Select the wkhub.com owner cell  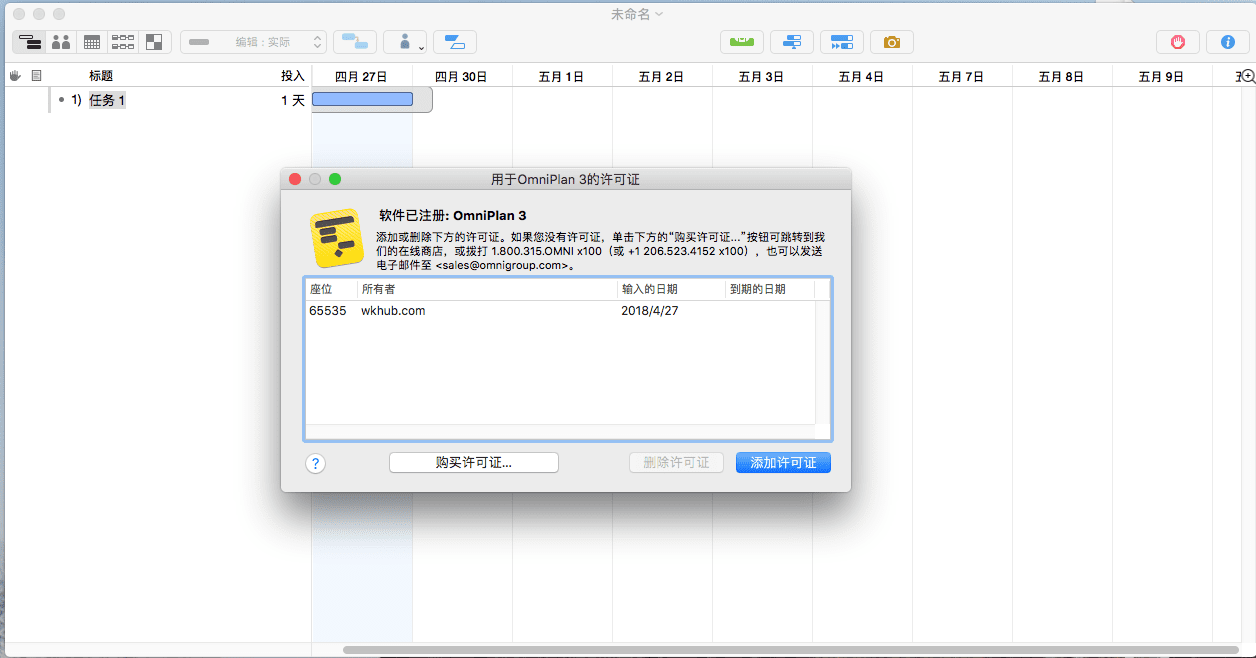(x=393, y=311)
